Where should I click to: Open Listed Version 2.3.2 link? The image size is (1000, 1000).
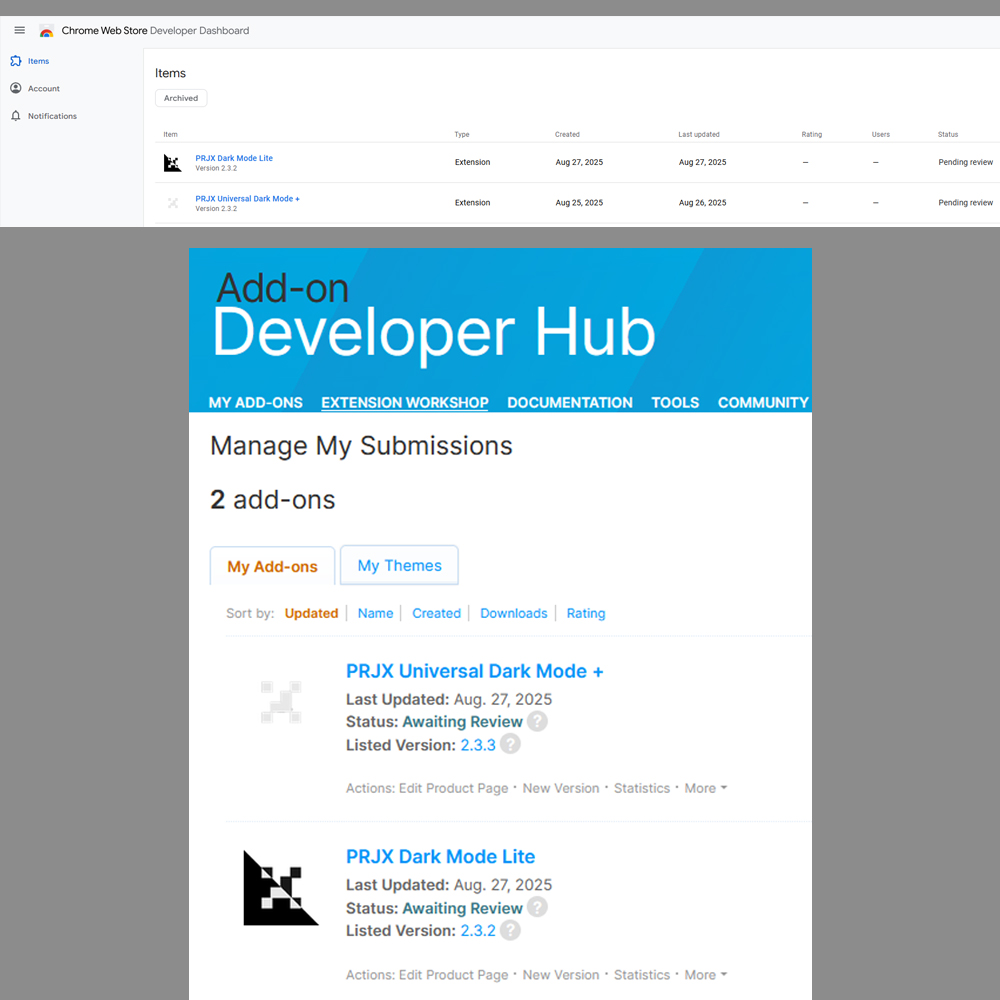(478, 930)
